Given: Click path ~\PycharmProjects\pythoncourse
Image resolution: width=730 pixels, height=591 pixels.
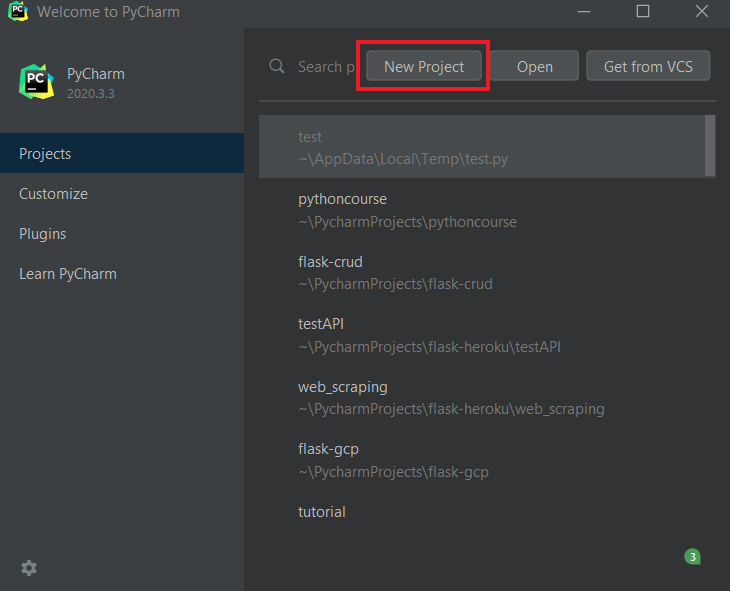Looking at the screenshot, I should pyautogui.click(x=407, y=222).
